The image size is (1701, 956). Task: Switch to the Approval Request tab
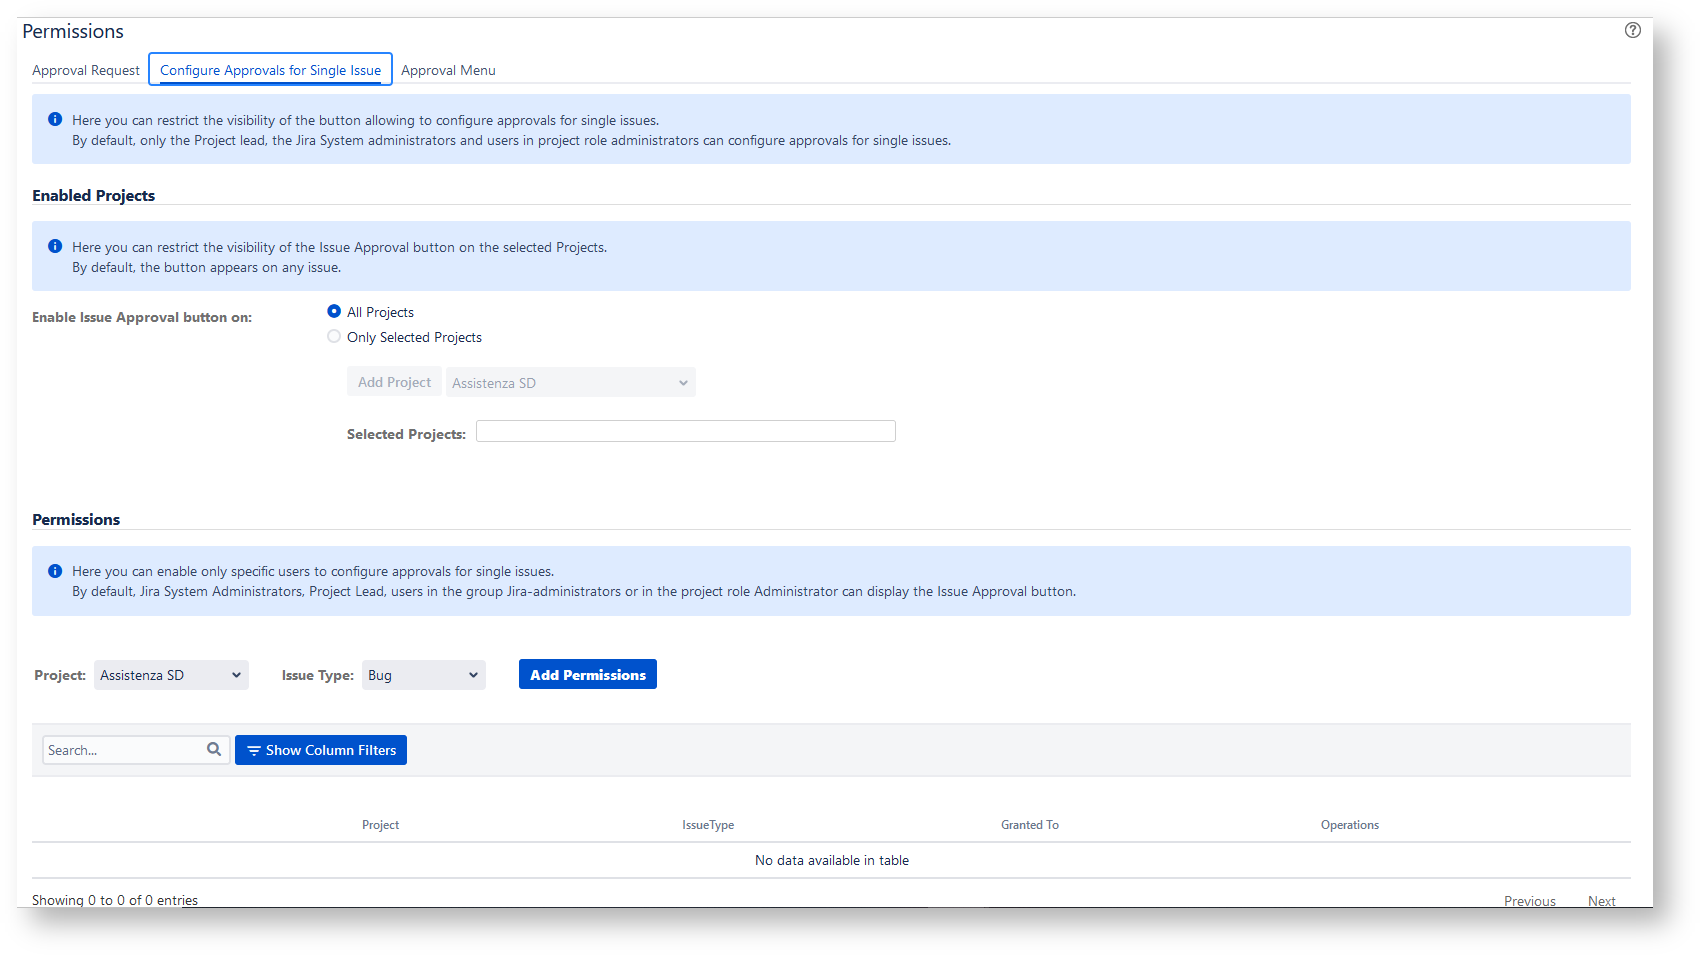click(x=86, y=70)
